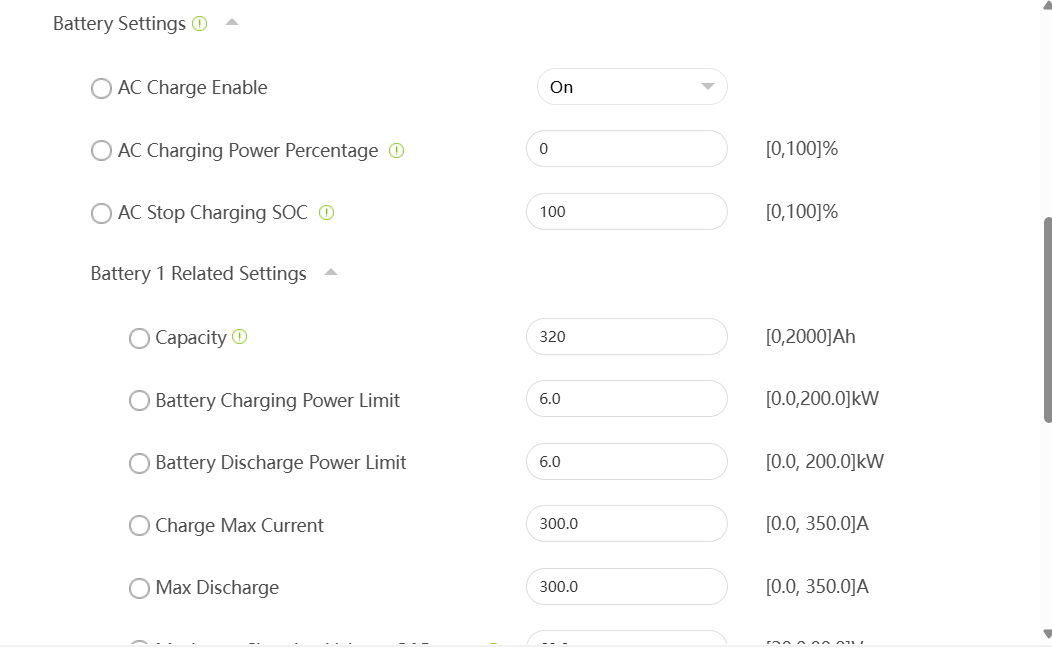Select the AC Charge Enable radio button
The width and height of the screenshot is (1052, 650).
101,89
